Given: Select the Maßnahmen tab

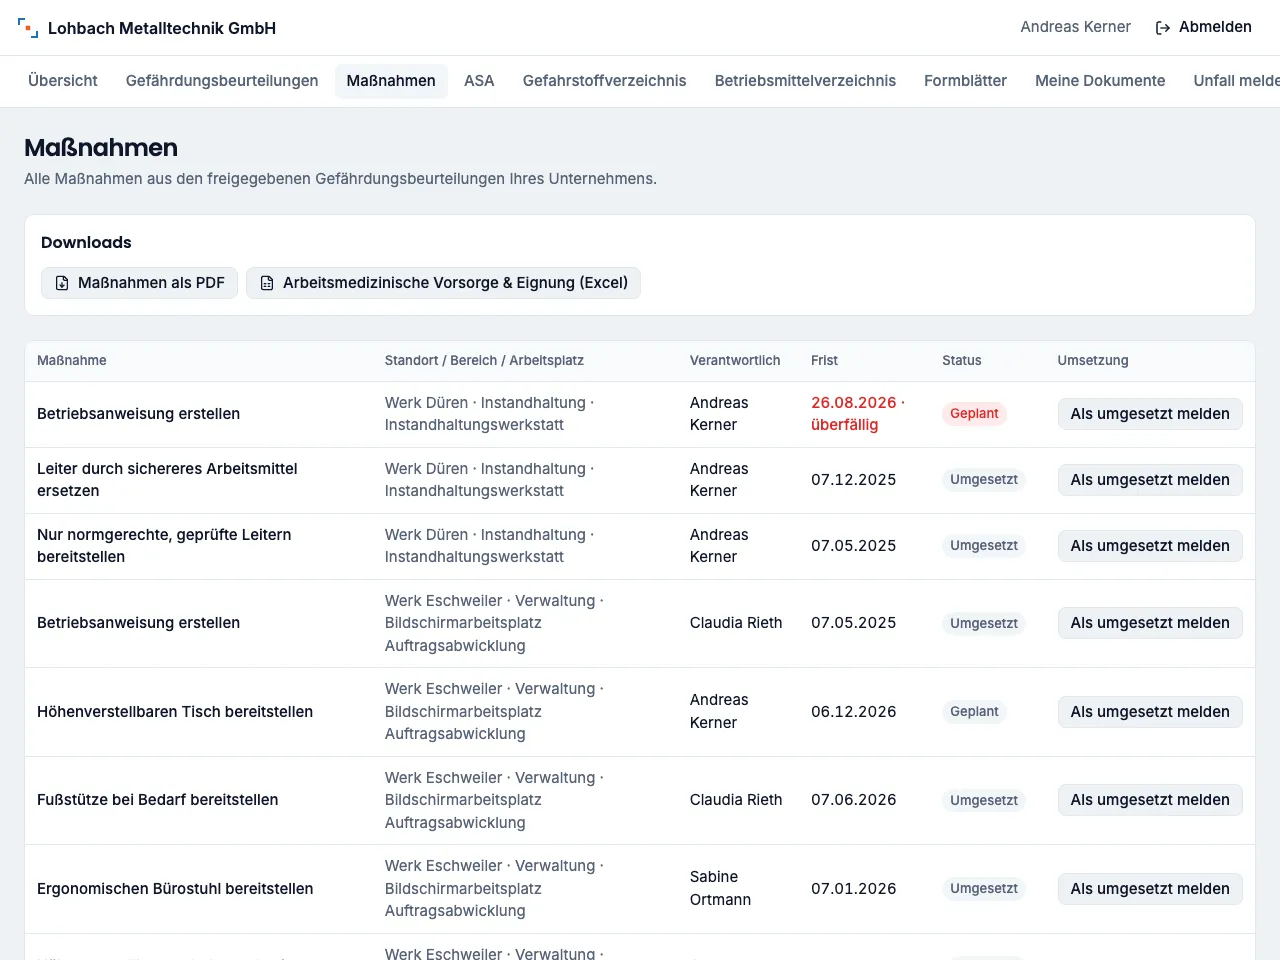Looking at the screenshot, I should [391, 81].
